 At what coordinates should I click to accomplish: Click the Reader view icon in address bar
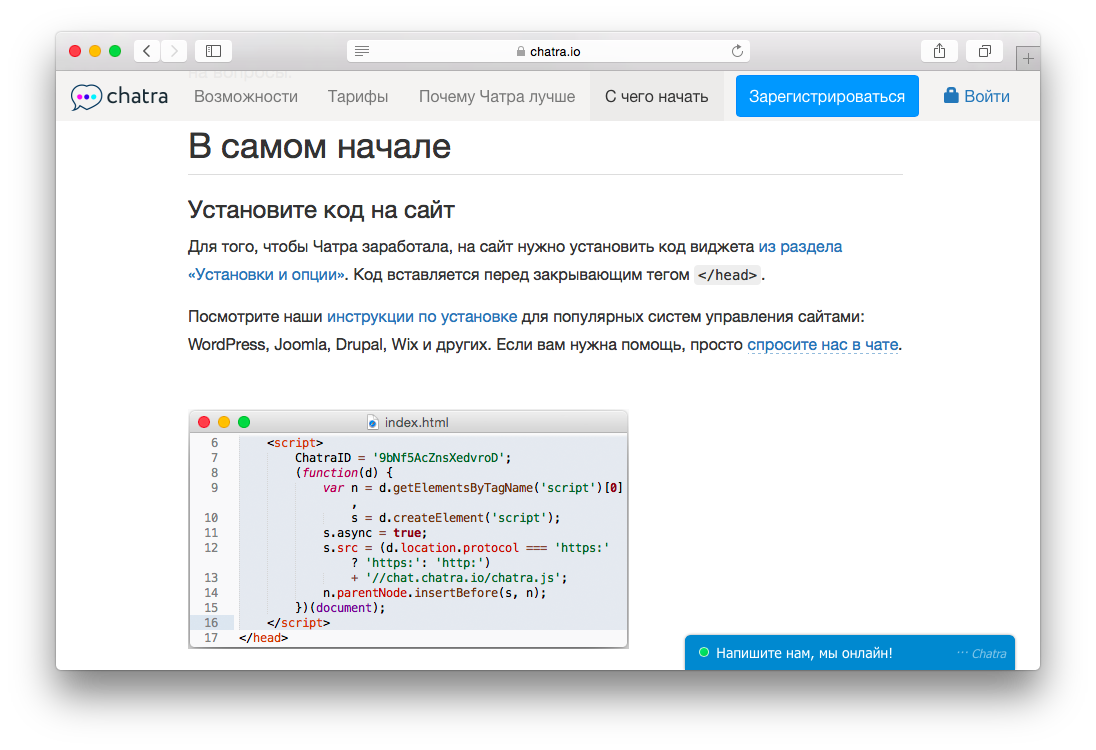362,51
